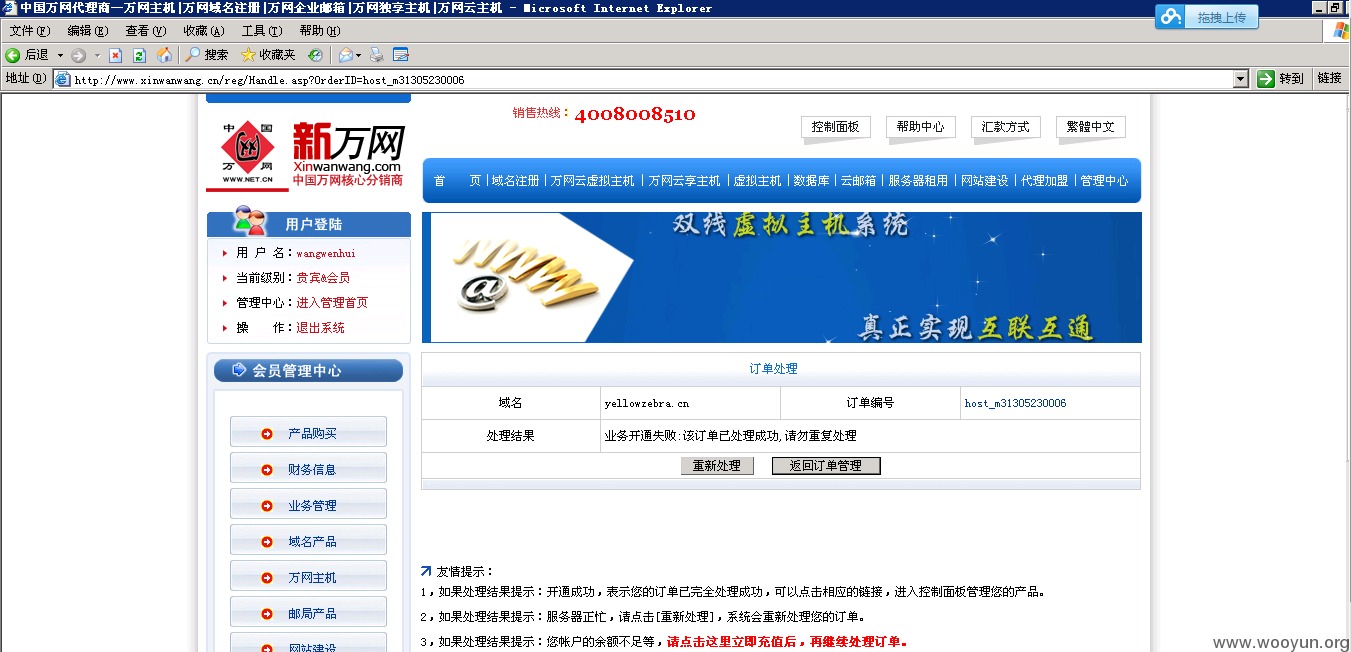Click the address bar URL field
The width and height of the screenshot is (1351, 652).
point(651,79)
